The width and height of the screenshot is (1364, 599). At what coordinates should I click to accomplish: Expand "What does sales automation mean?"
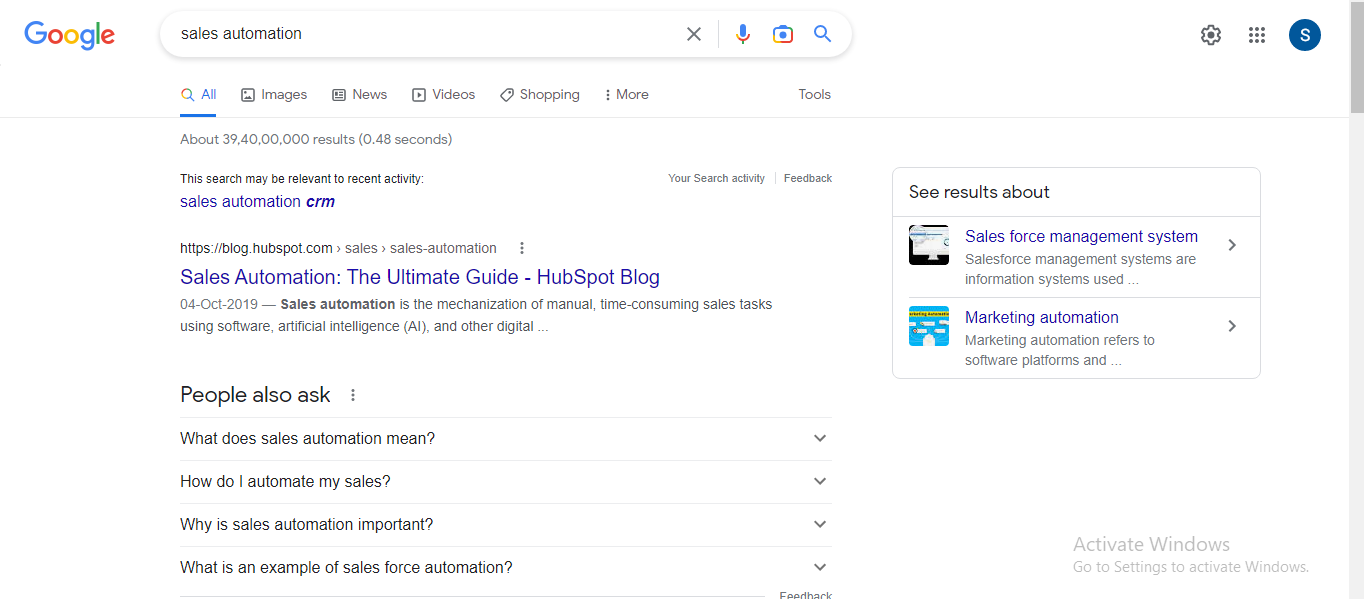(820, 438)
